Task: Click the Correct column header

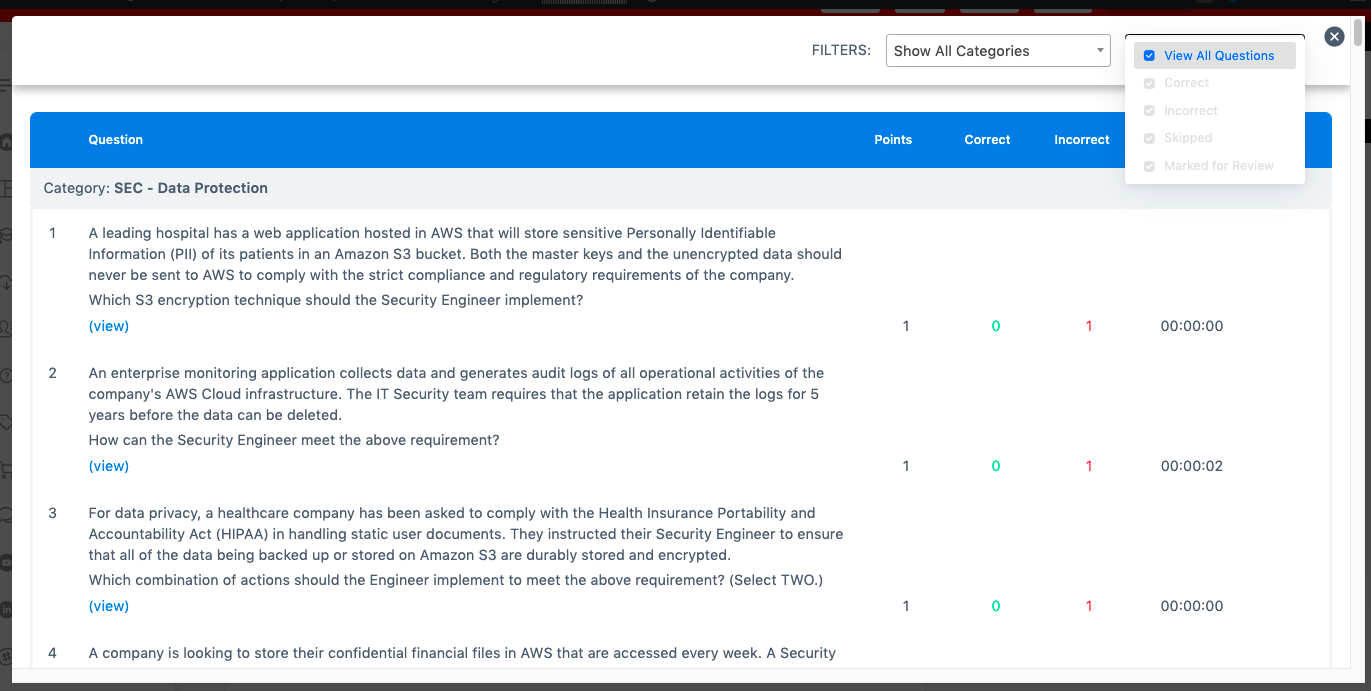Action: (x=987, y=140)
